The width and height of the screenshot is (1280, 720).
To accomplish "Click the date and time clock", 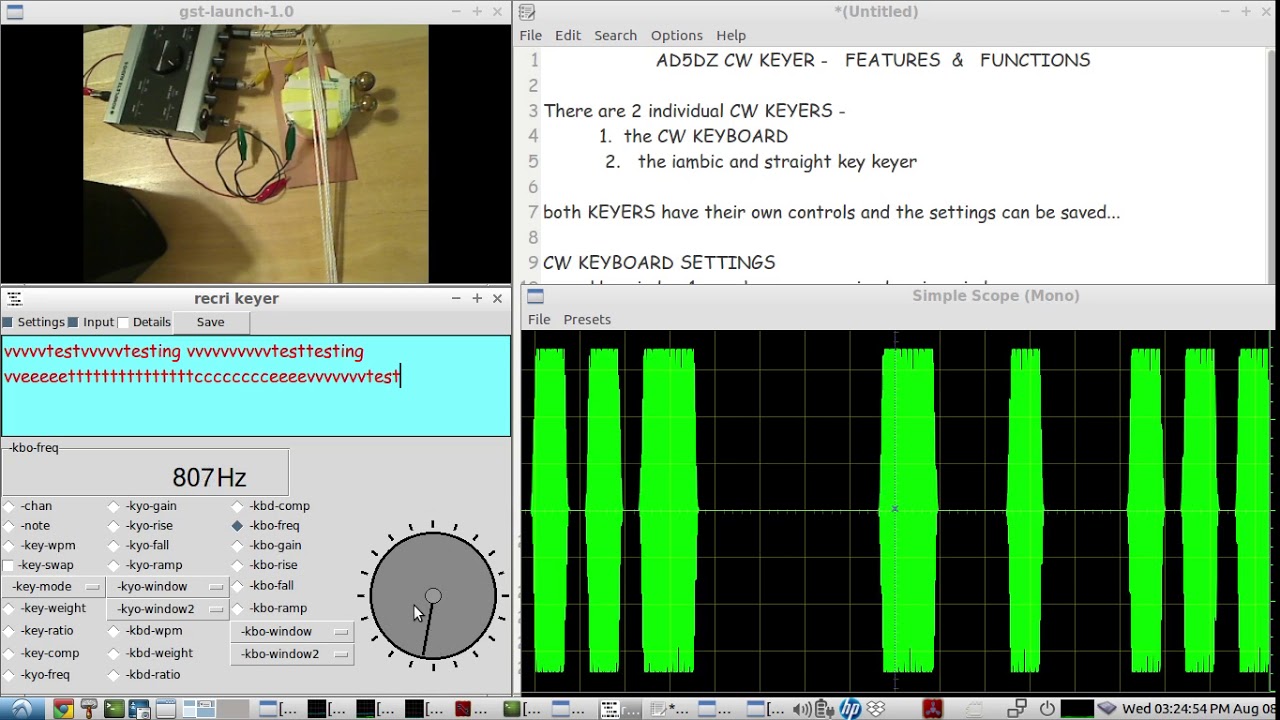I will [1200, 709].
